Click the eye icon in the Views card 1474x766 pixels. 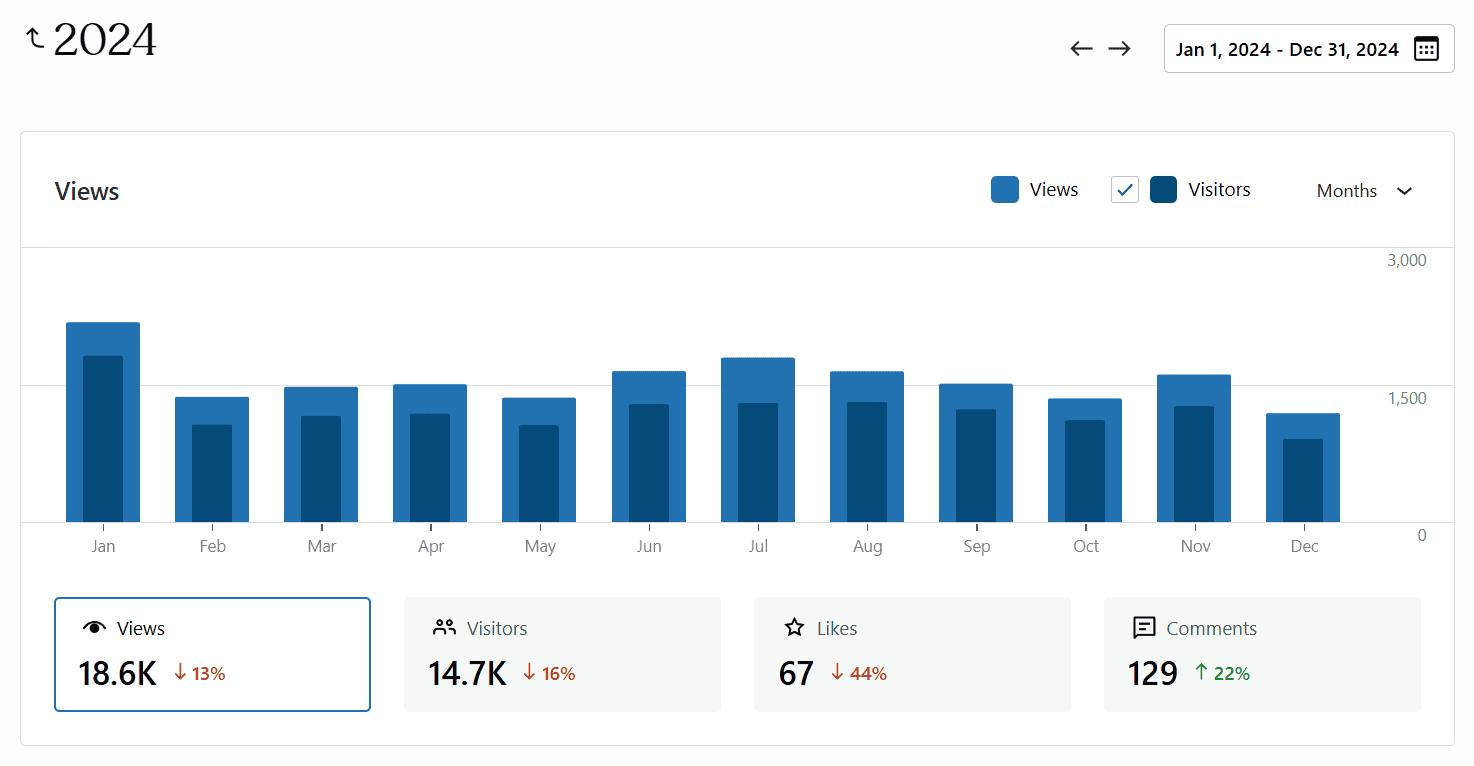(x=95, y=628)
